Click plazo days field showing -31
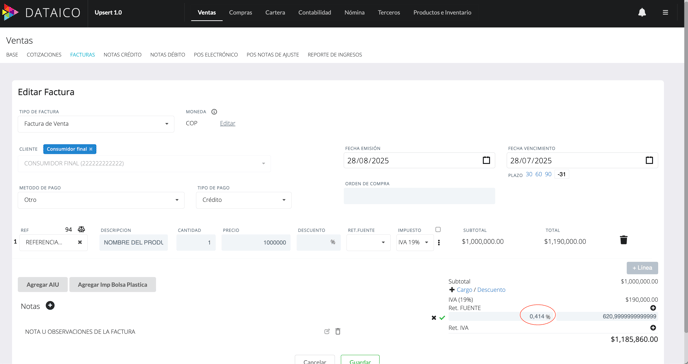 click(x=562, y=174)
